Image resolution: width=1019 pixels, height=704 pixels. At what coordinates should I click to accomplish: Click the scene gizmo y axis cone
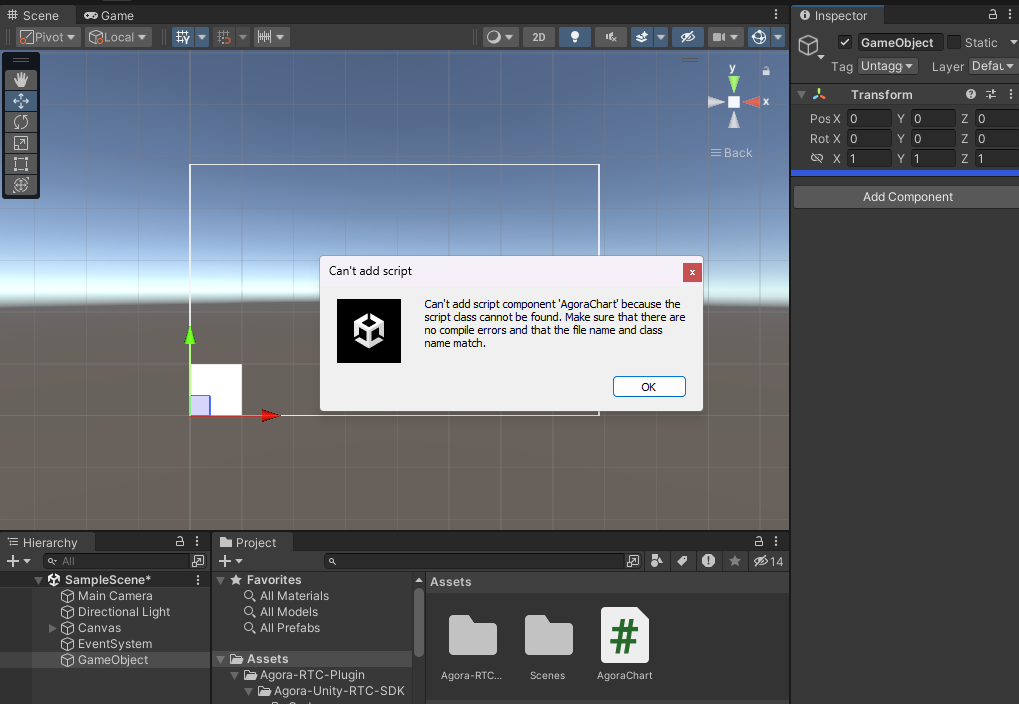(x=734, y=83)
